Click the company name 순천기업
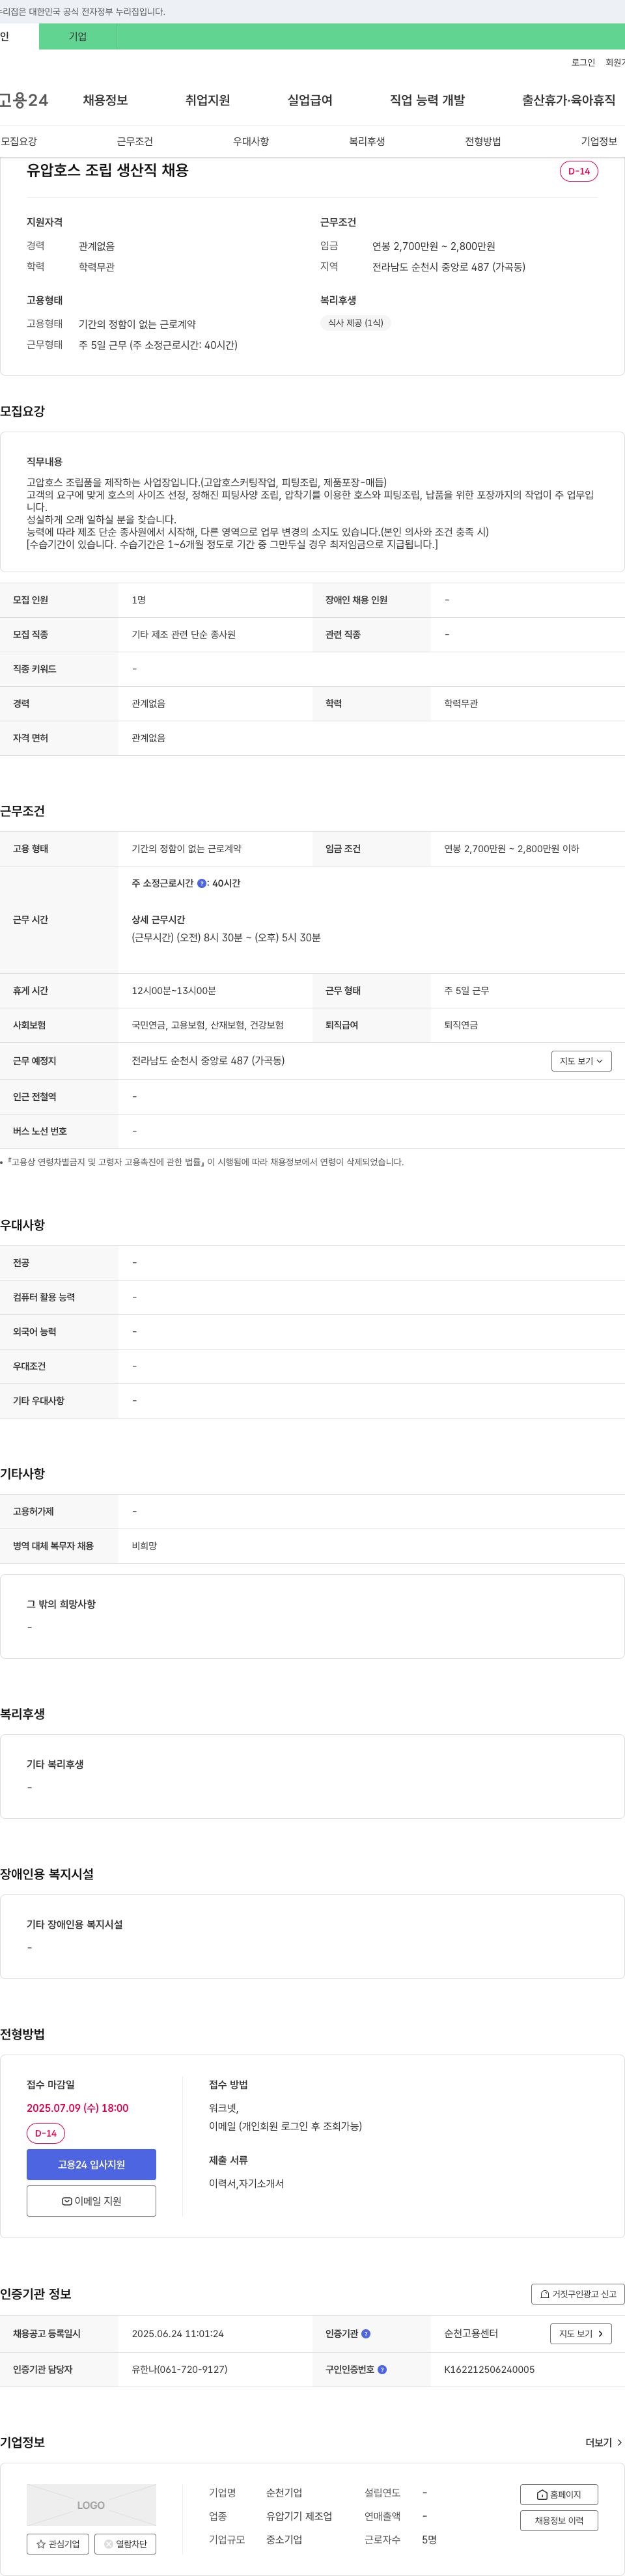Screen dimensions: 625x2576 click(x=284, y=2493)
